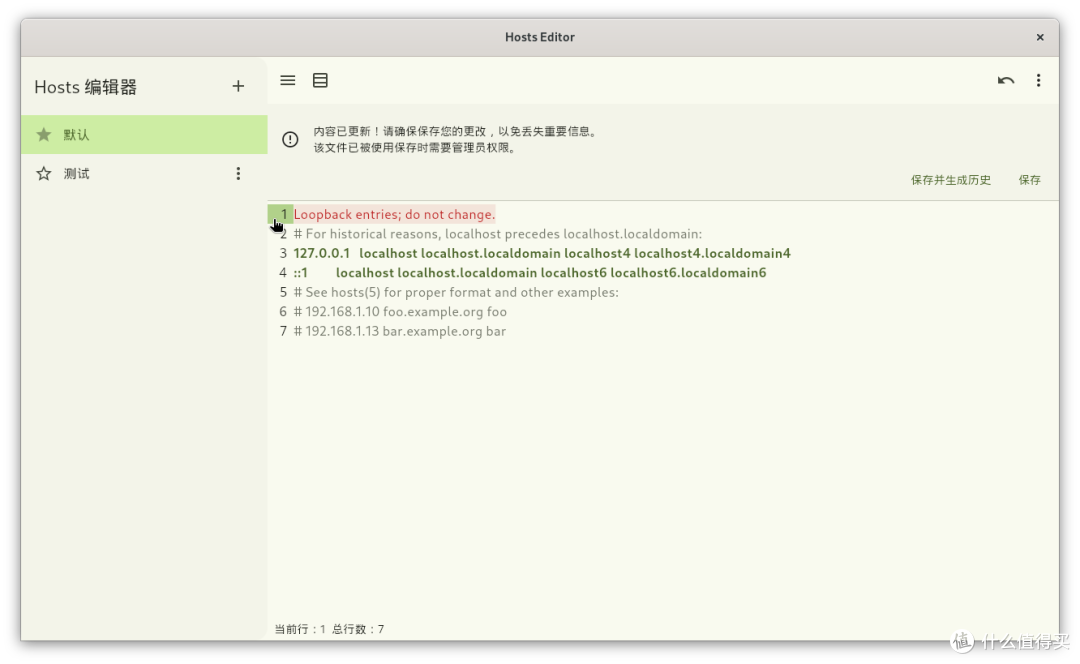1080x664 pixels.
Task: Toggle sidebar with the hamburger menu icon
Action: [288, 81]
